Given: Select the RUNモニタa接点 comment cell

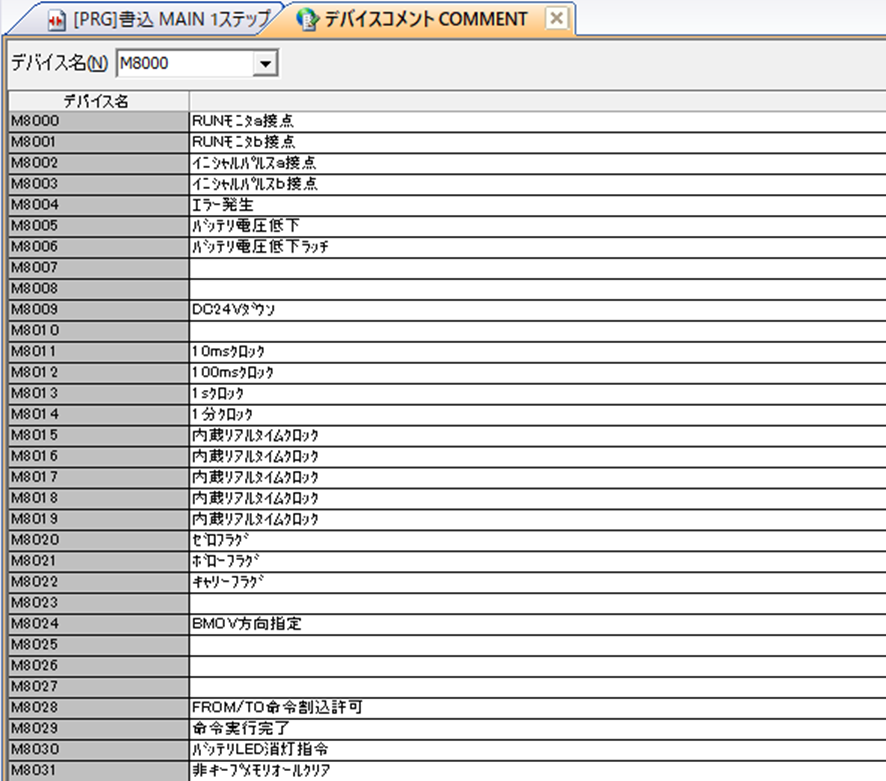Looking at the screenshot, I should click(x=537, y=121).
